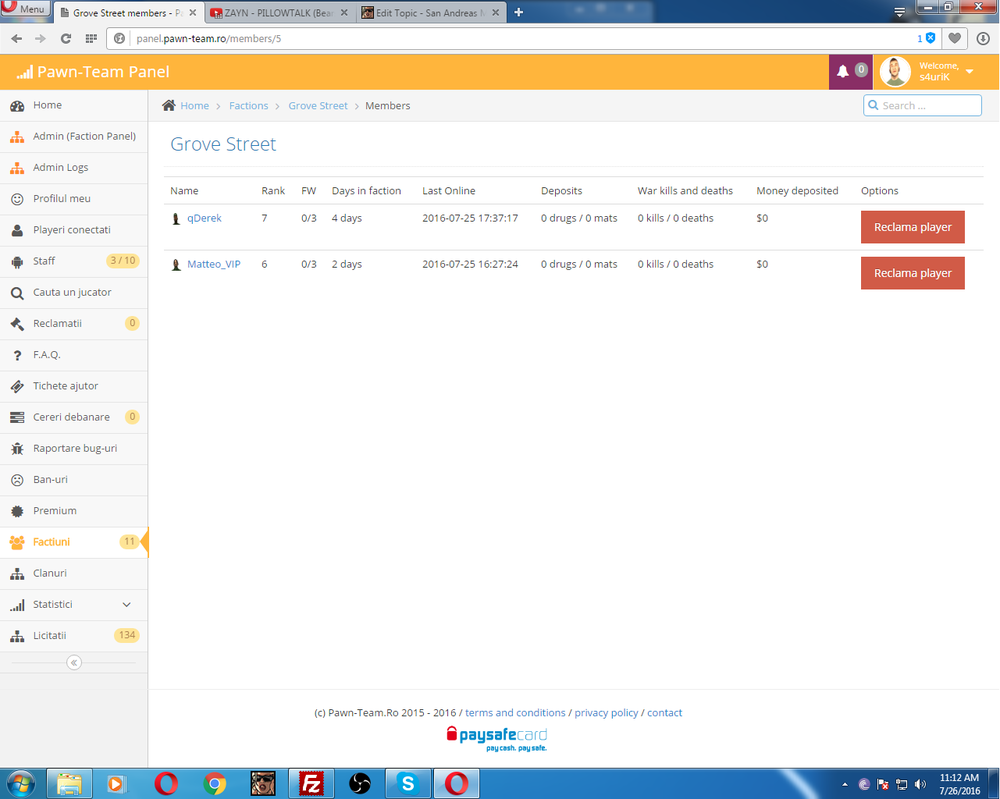The width and height of the screenshot is (1000, 799).
Task: Open Skype from taskbar
Action: pyautogui.click(x=408, y=784)
